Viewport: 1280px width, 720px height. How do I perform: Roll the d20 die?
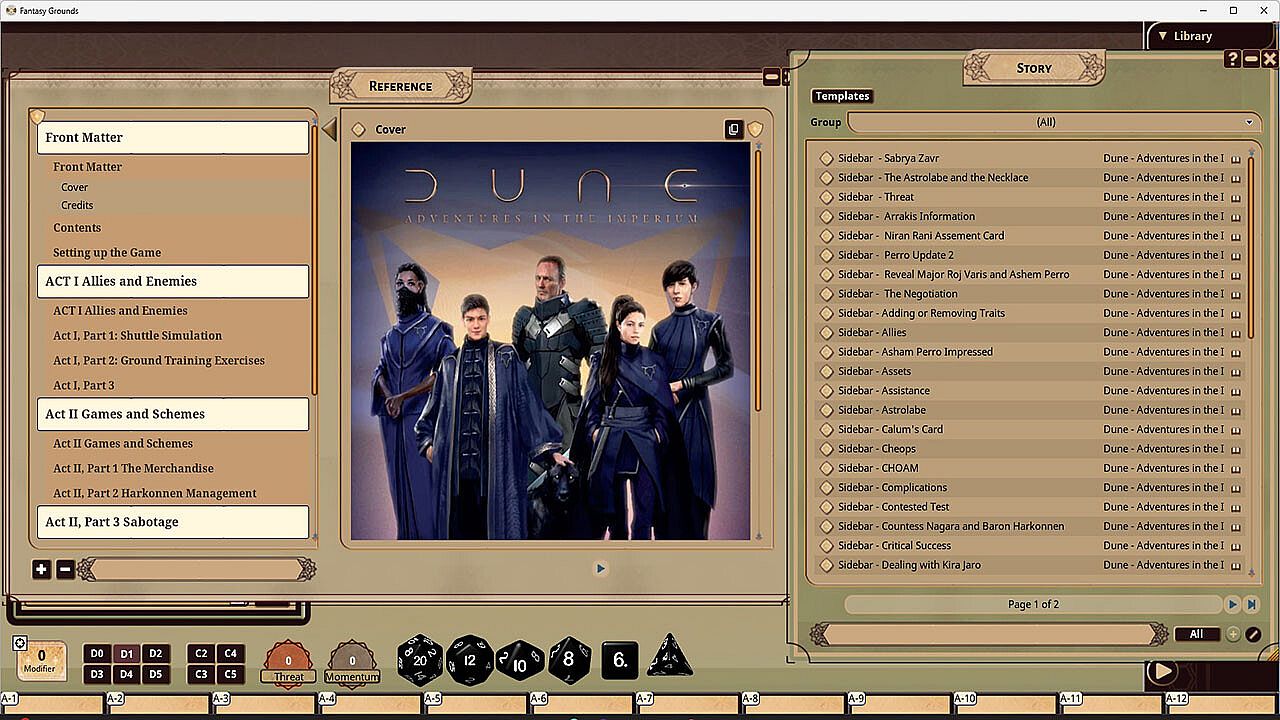[420, 659]
